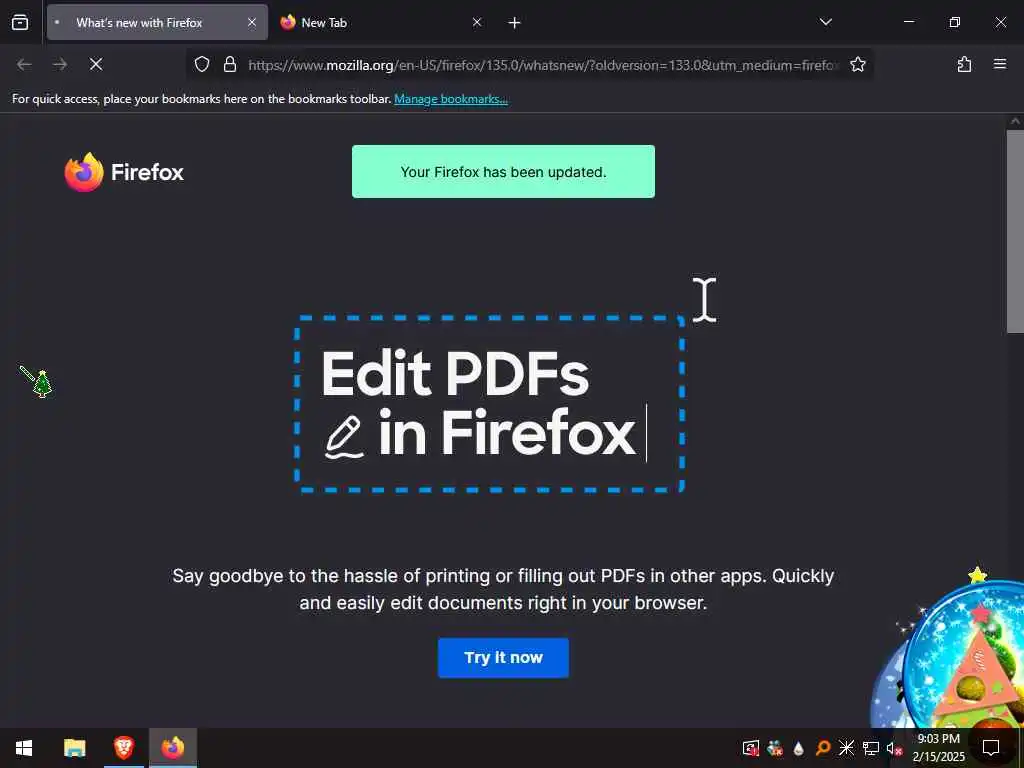Bookmark this page with star icon
1024x768 pixels.
coord(857,65)
